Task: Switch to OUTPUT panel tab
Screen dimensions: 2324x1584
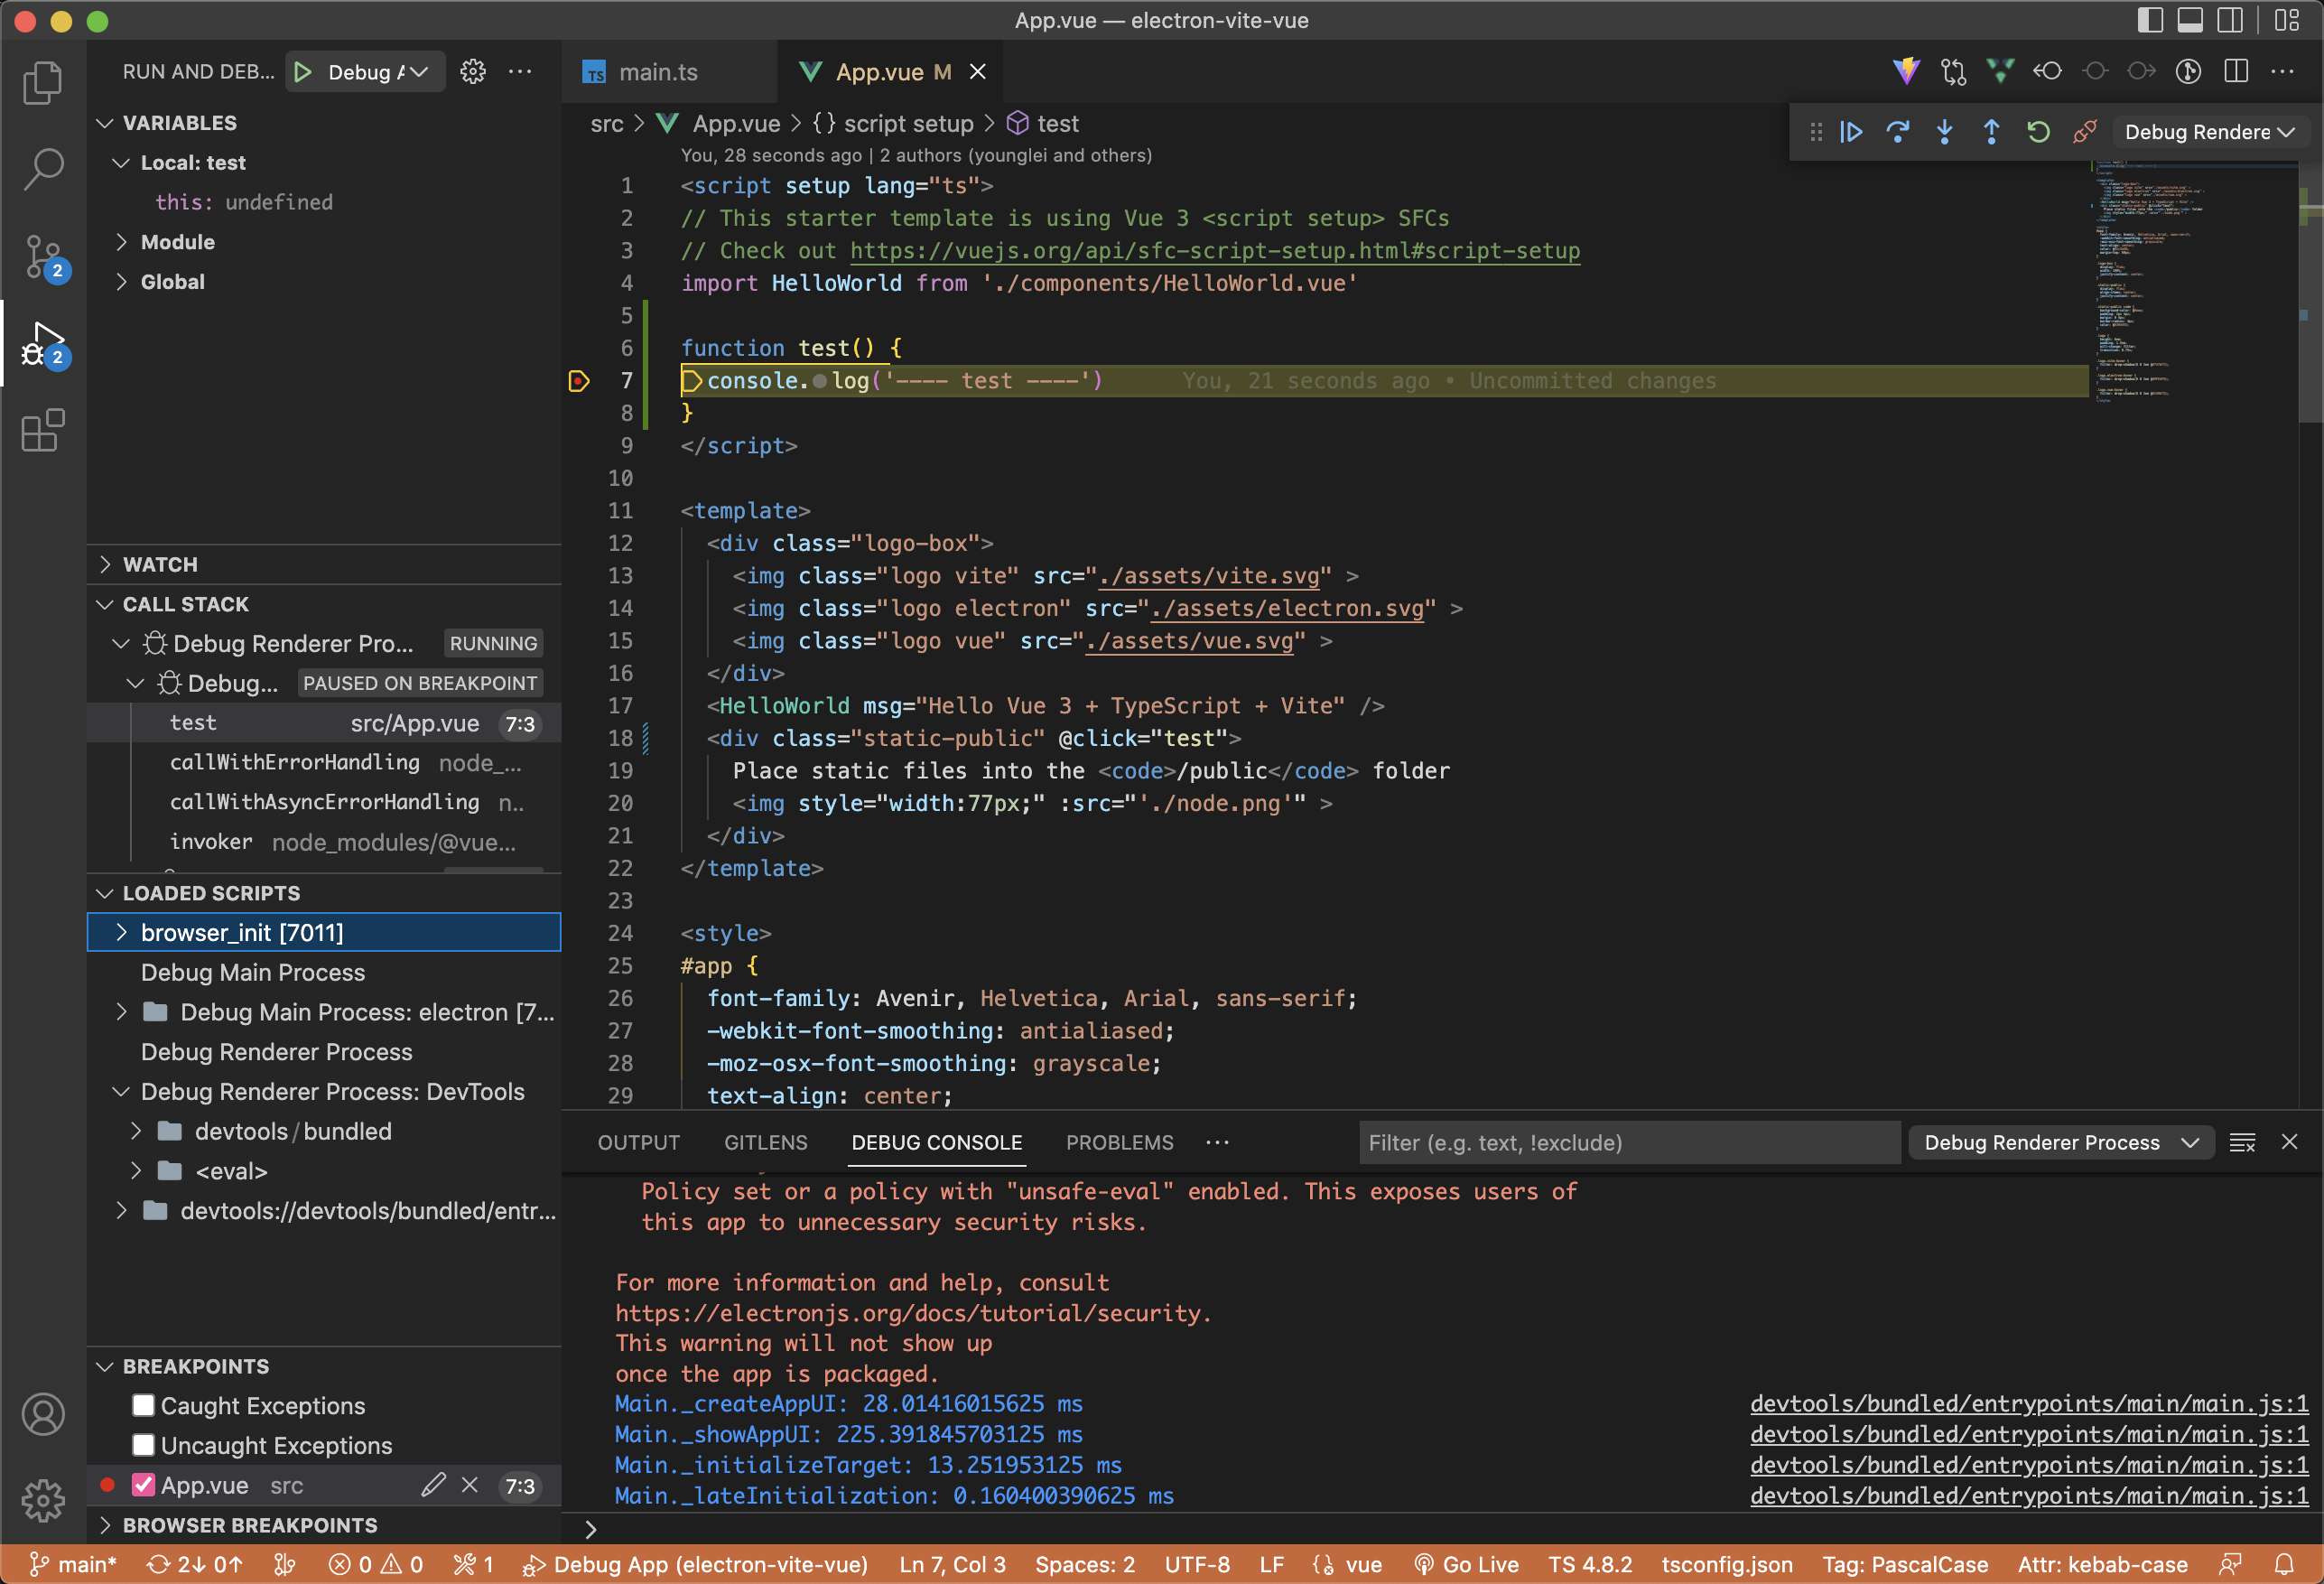Action: pos(638,1142)
